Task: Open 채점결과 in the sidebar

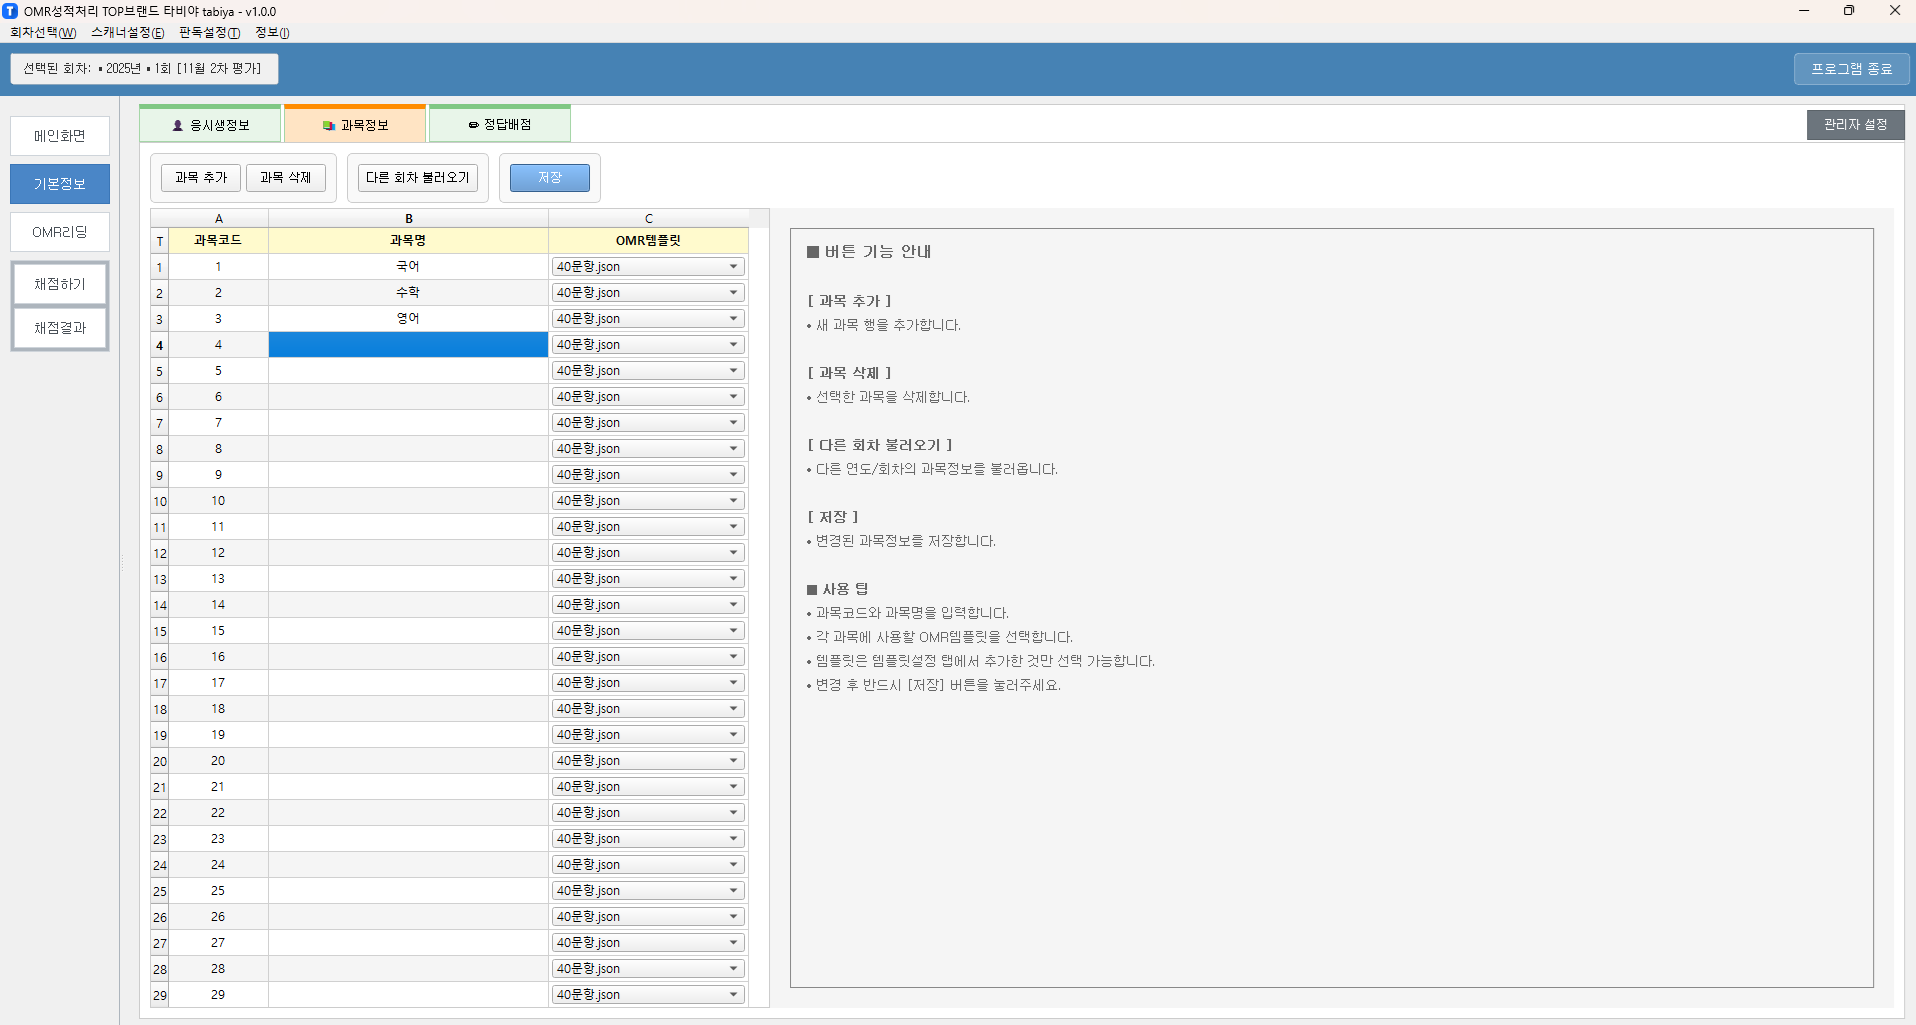Action: tap(60, 328)
